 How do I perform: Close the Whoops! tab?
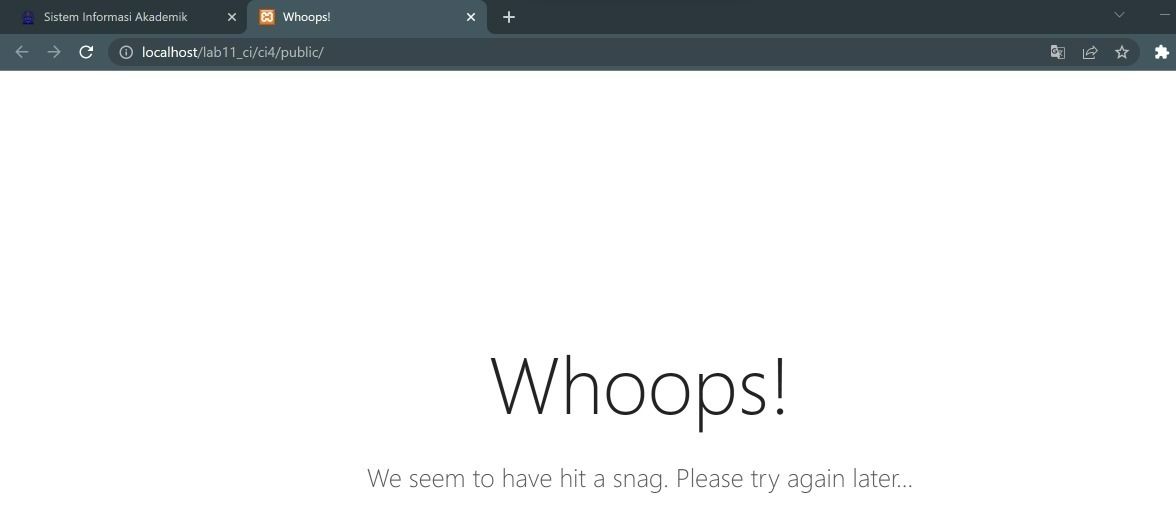point(471,17)
